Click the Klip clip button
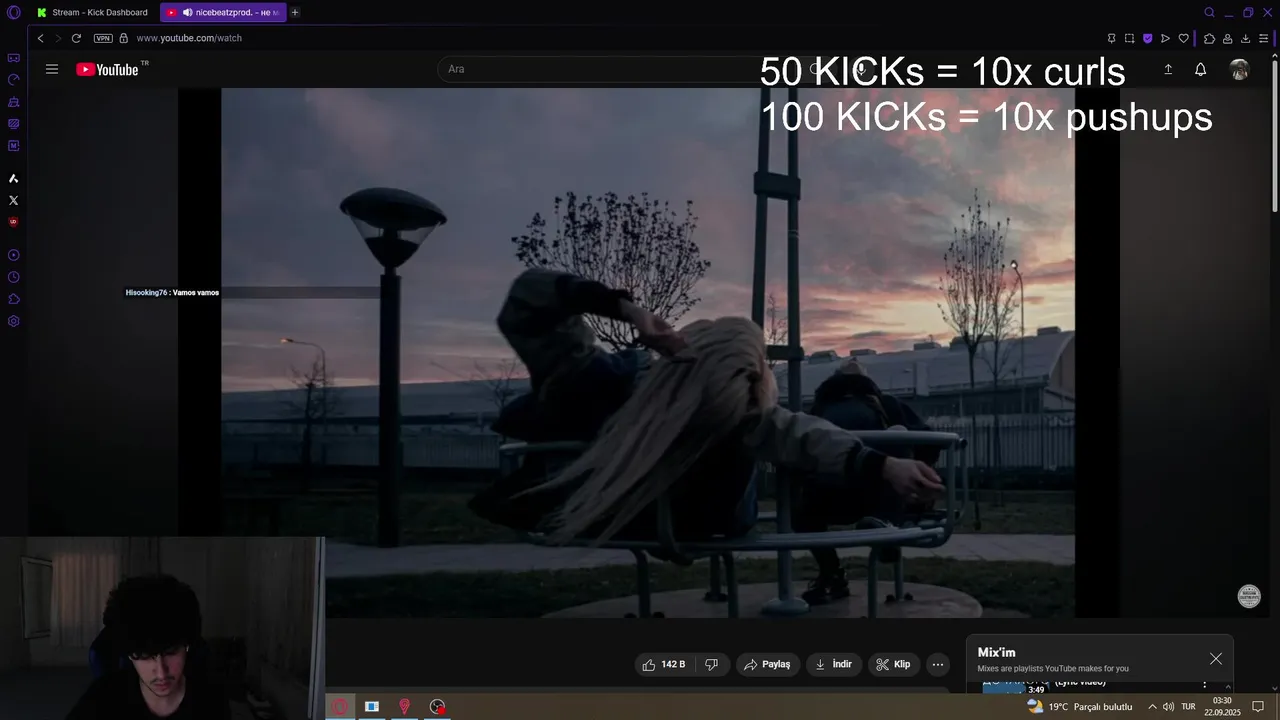This screenshot has width=1280, height=720. point(893,664)
